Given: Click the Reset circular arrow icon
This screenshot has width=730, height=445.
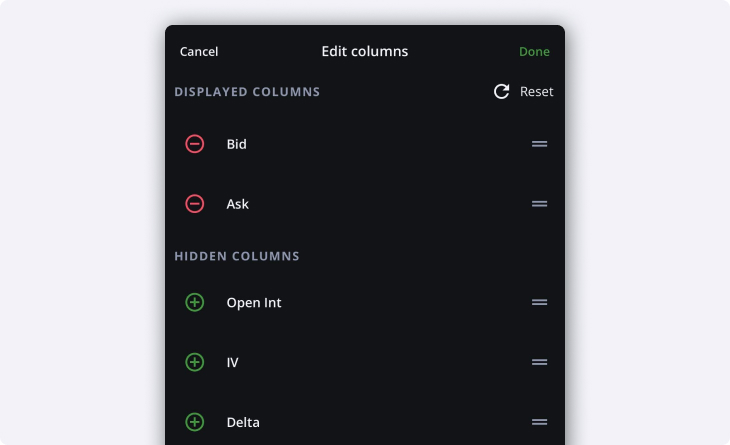Looking at the screenshot, I should click(502, 92).
